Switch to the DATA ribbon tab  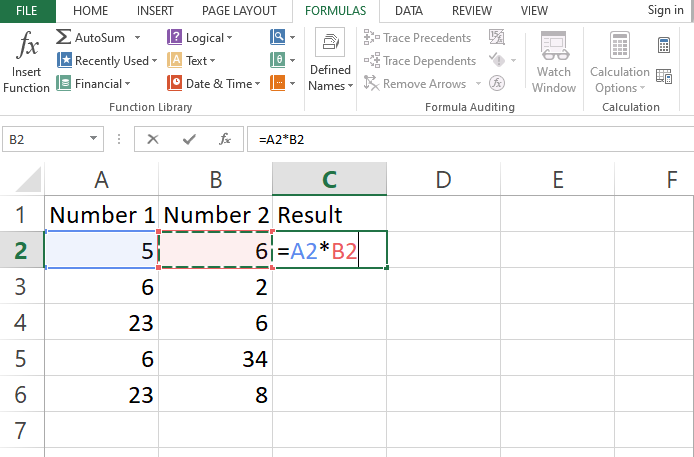(x=408, y=11)
